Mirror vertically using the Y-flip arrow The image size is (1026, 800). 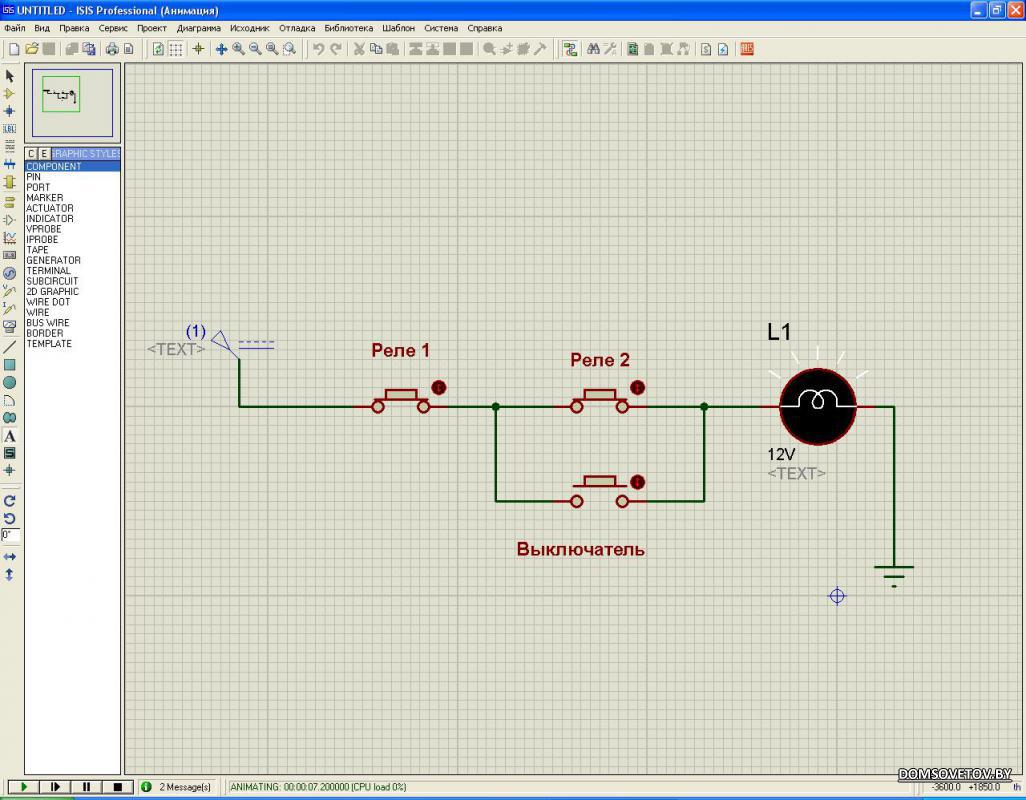click(x=9, y=574)
